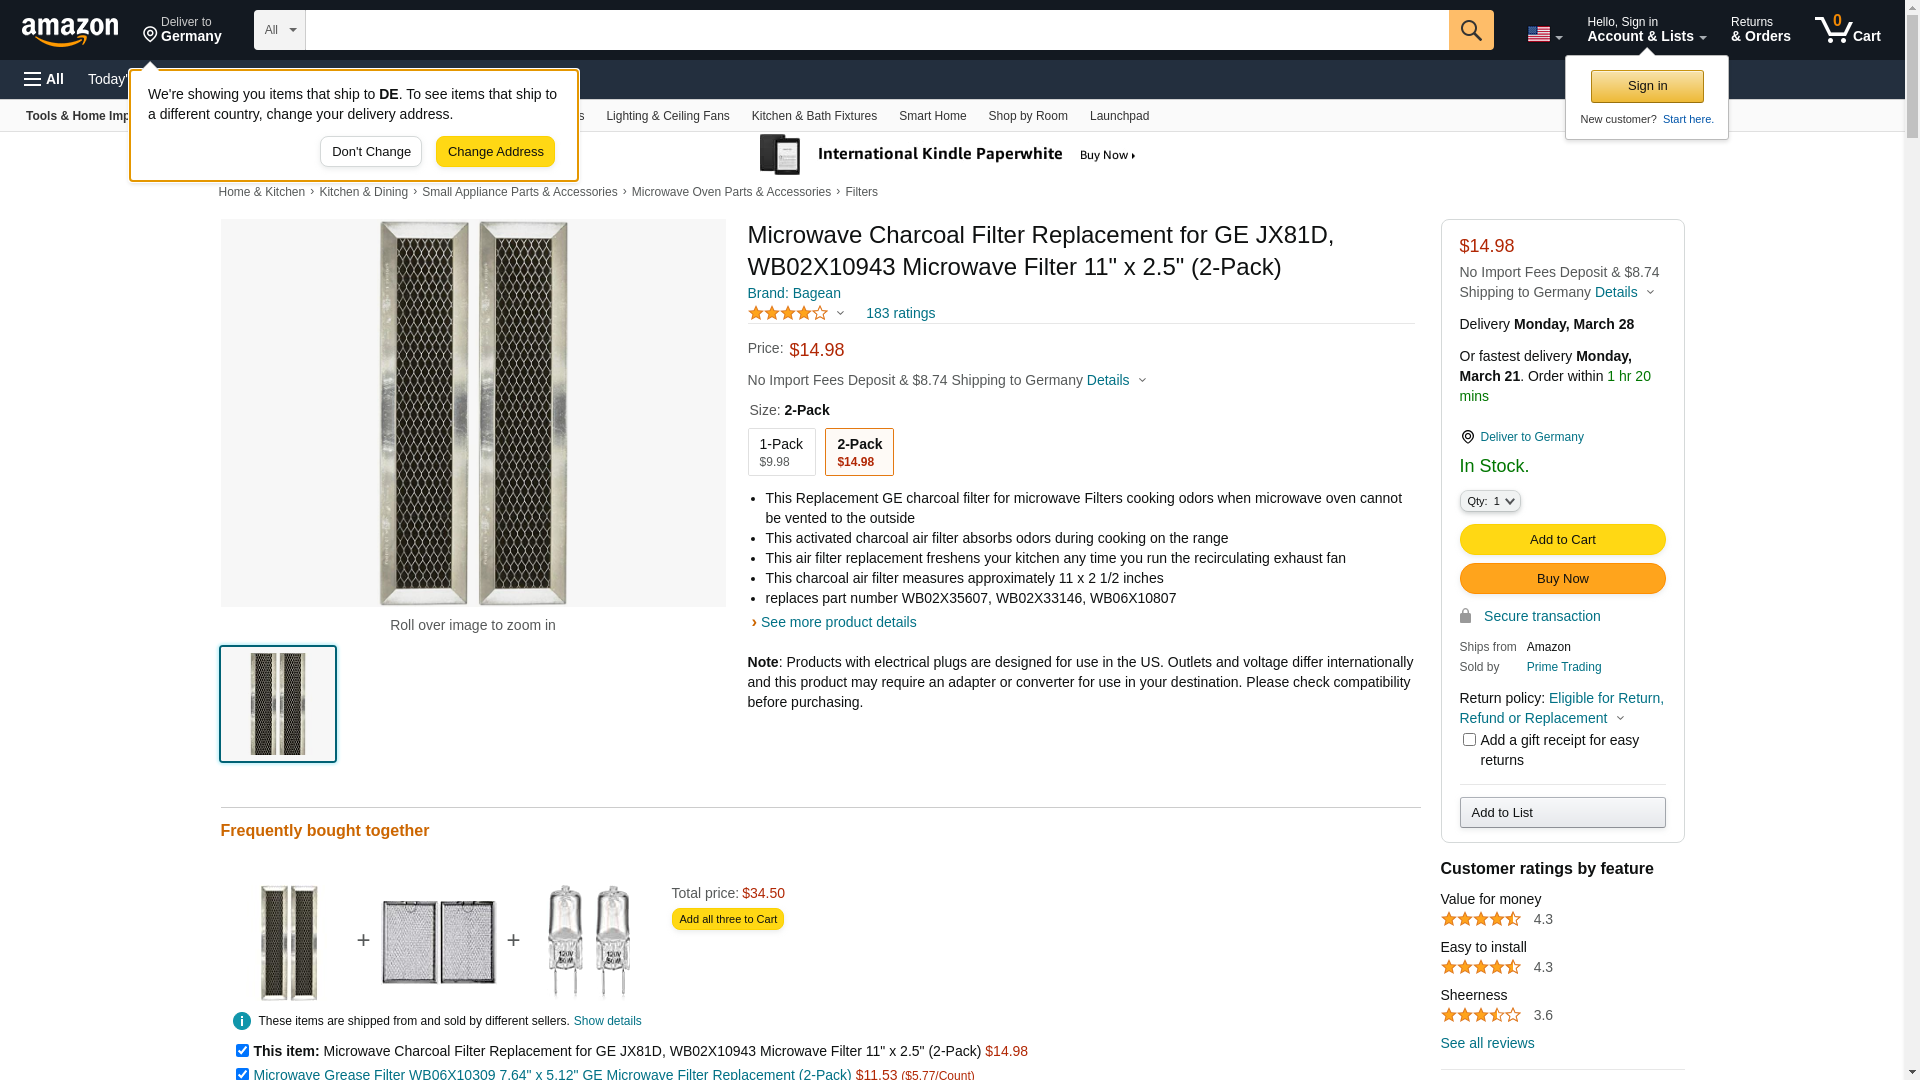Uncheck the This item checkbox
This screenshot has width=1920, height=1080.
(242, 1051)
